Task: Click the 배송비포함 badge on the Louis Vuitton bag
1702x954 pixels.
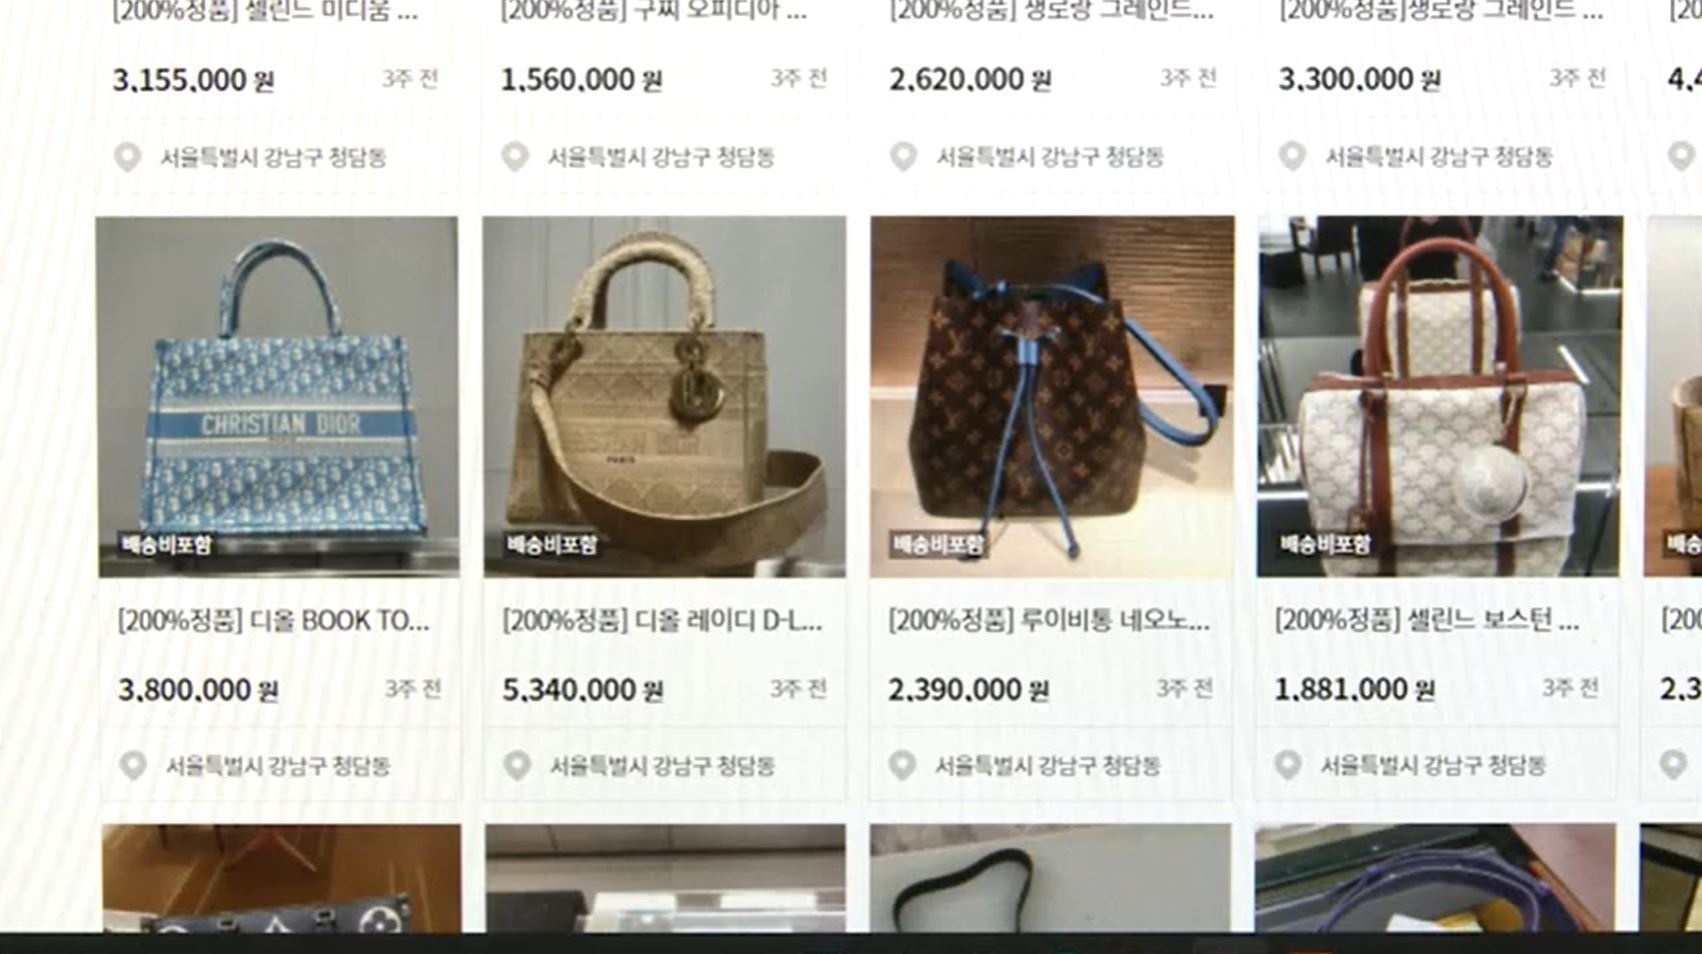Action: (x=938, y=545)
